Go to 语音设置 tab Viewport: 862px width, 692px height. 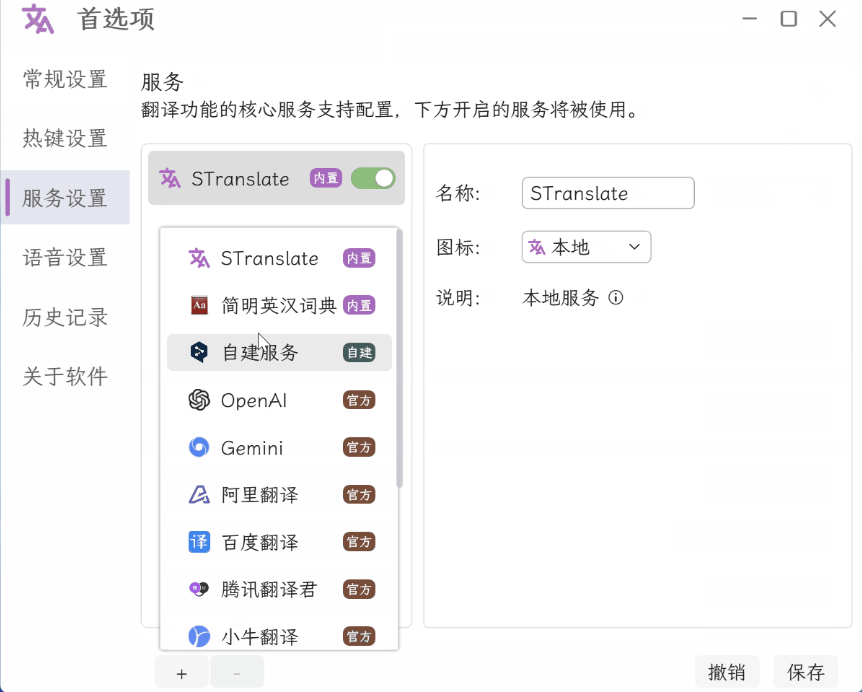coord(65,257)
